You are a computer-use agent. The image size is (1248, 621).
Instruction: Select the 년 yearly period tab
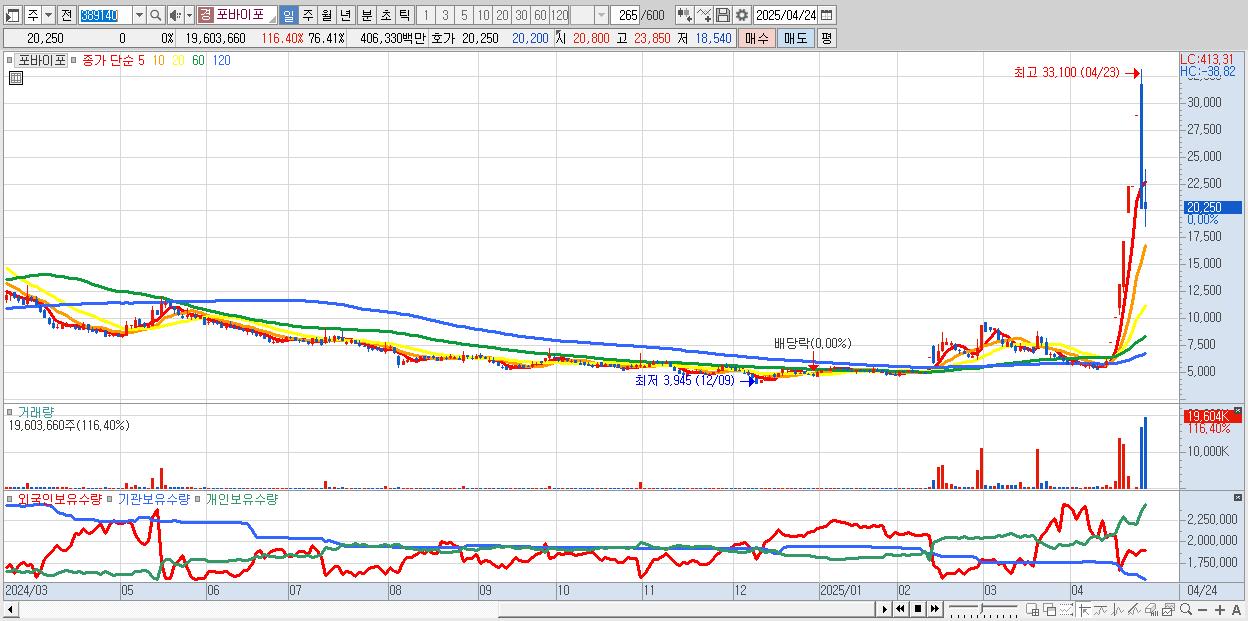[x=345, y=15]
